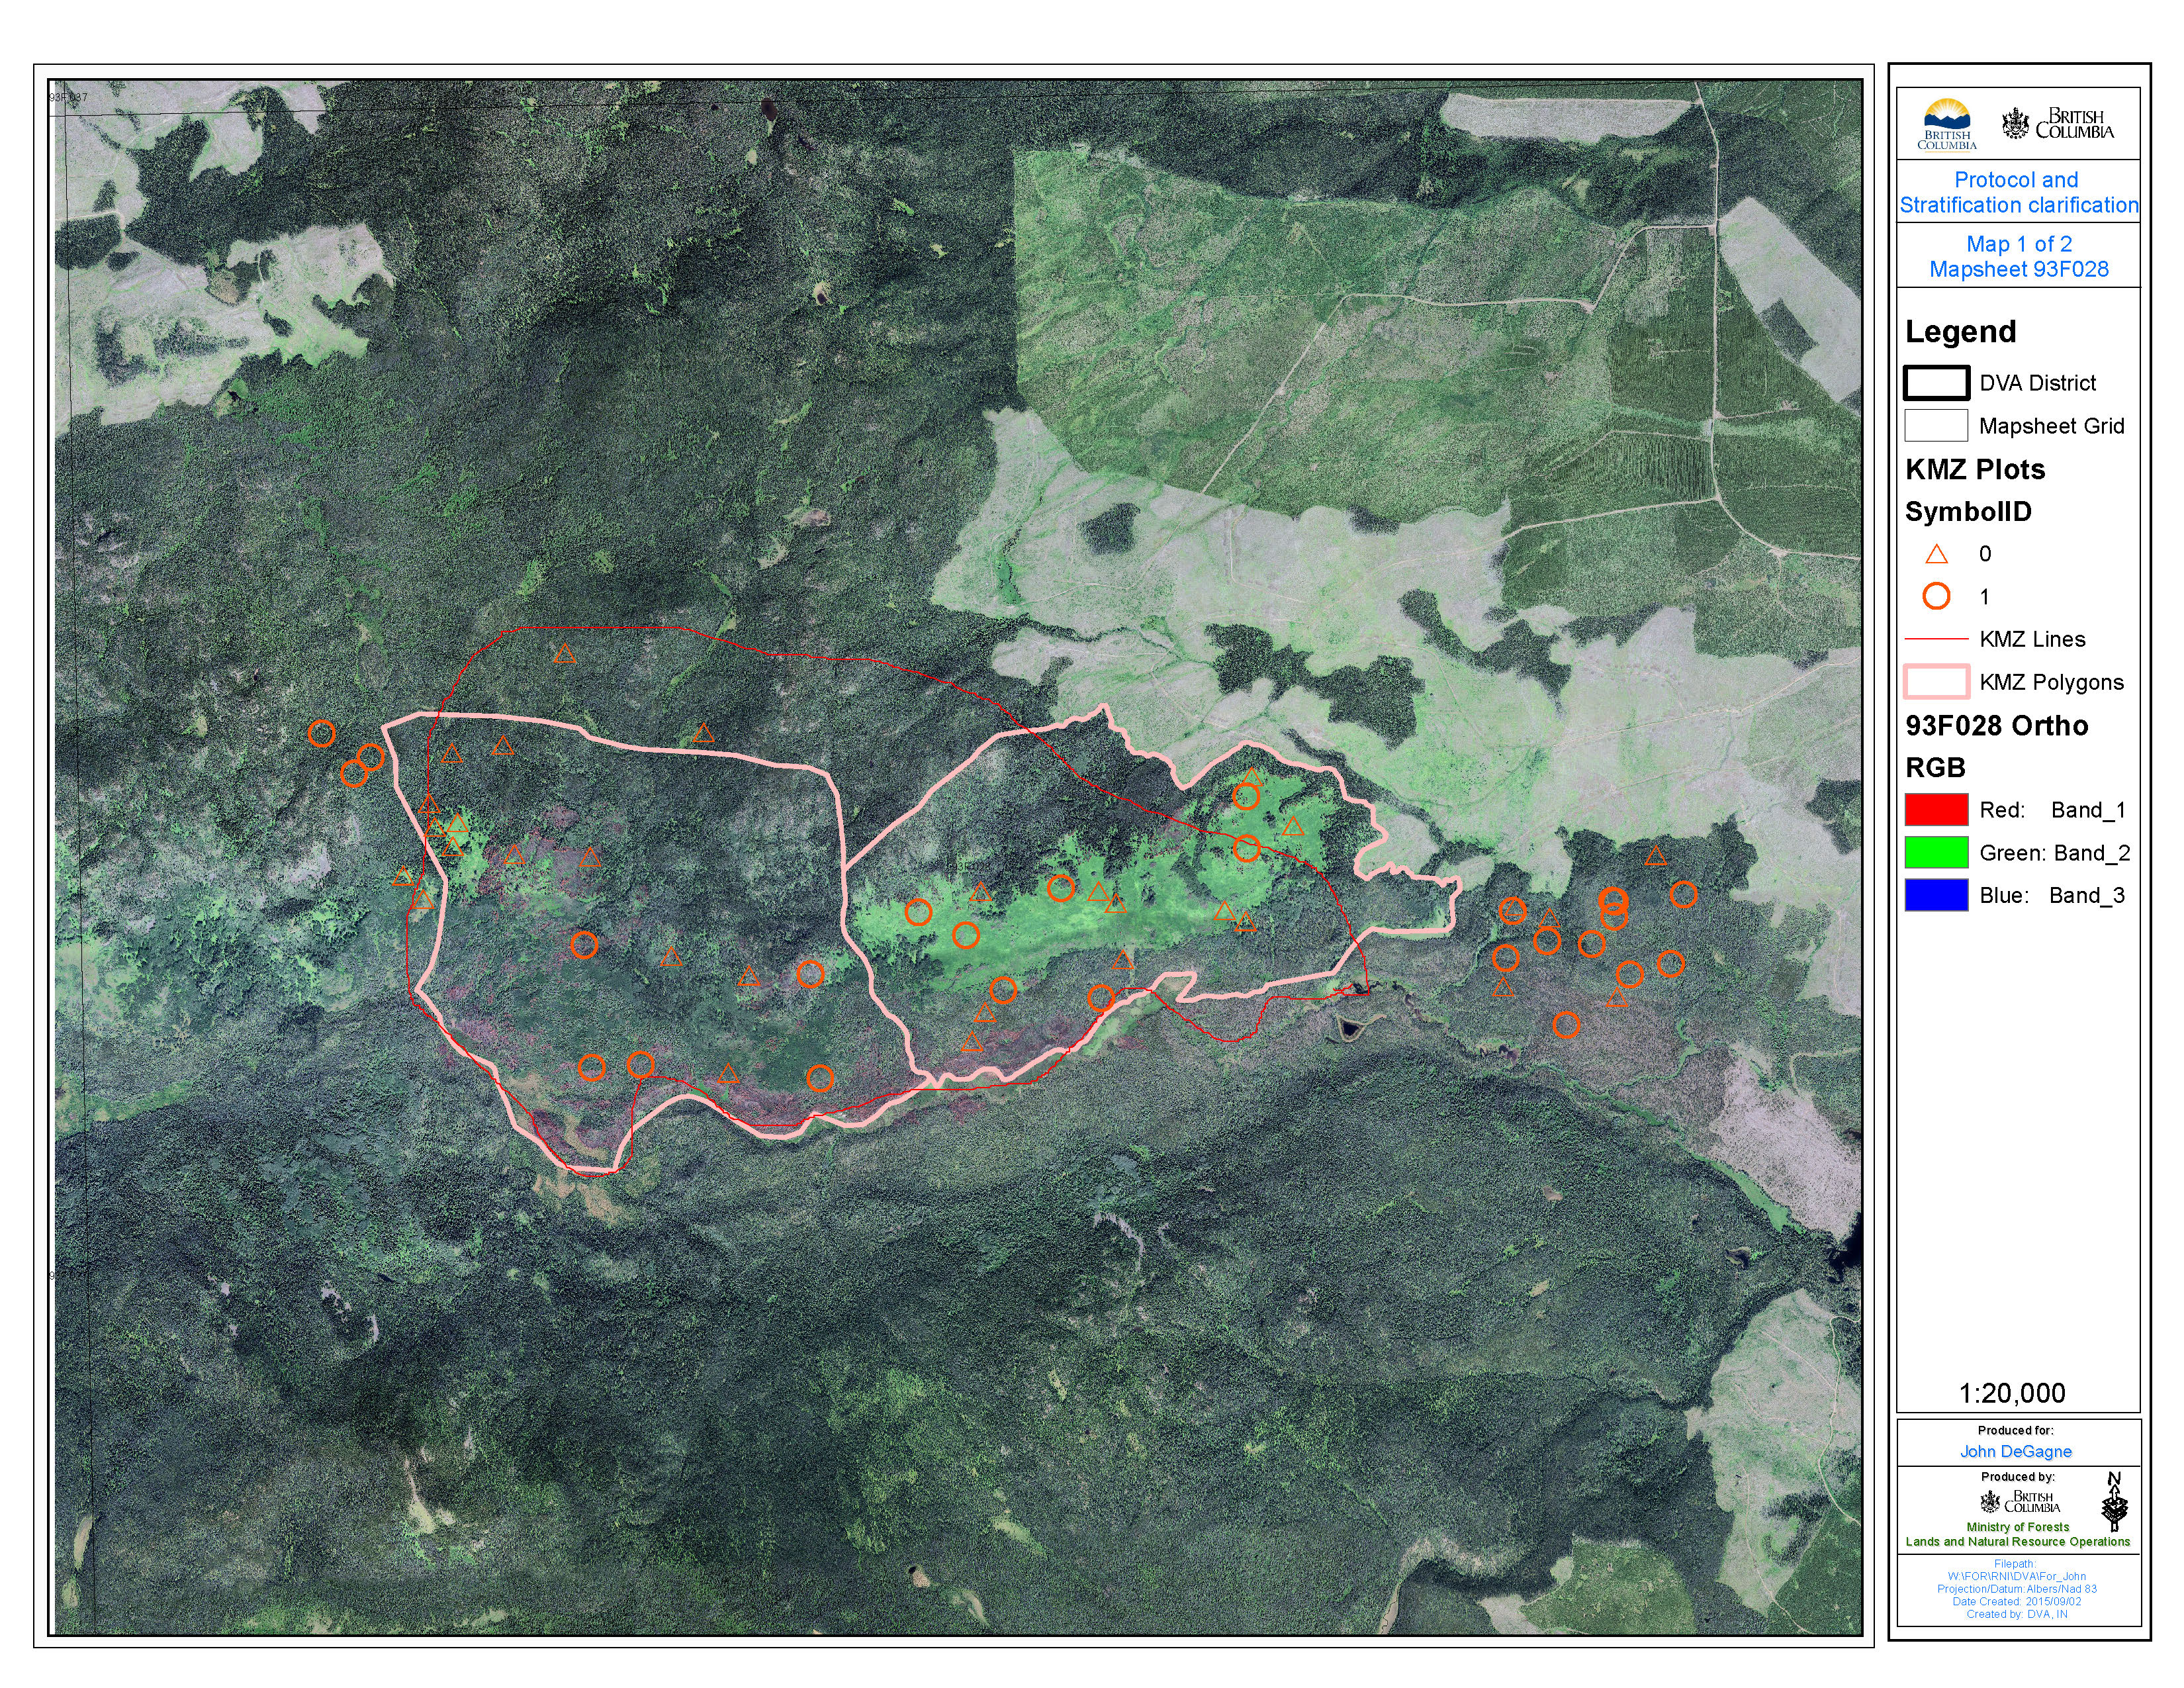This screenshot has height=1688, width=2184.
Task: Click the British Columbia sun logo
Action: click(1946, 124)
